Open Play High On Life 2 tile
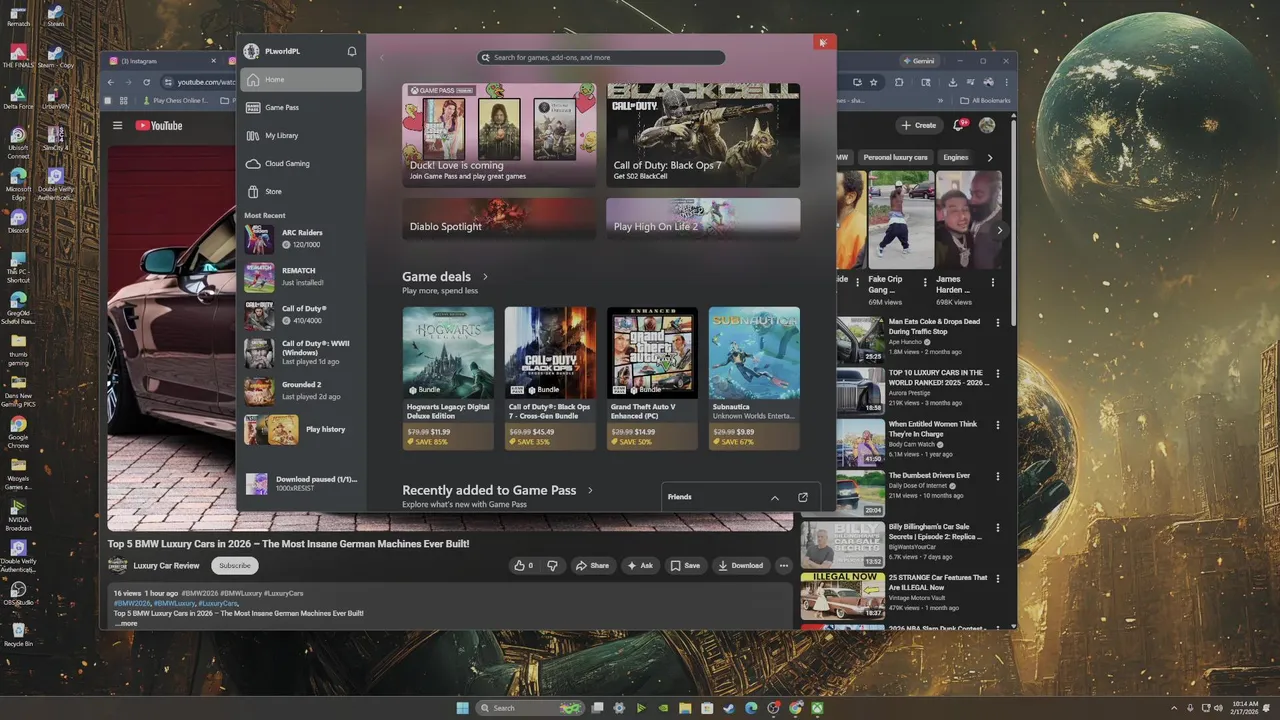The width and height of the screenshot is (1280, 720). pos(703,218)
